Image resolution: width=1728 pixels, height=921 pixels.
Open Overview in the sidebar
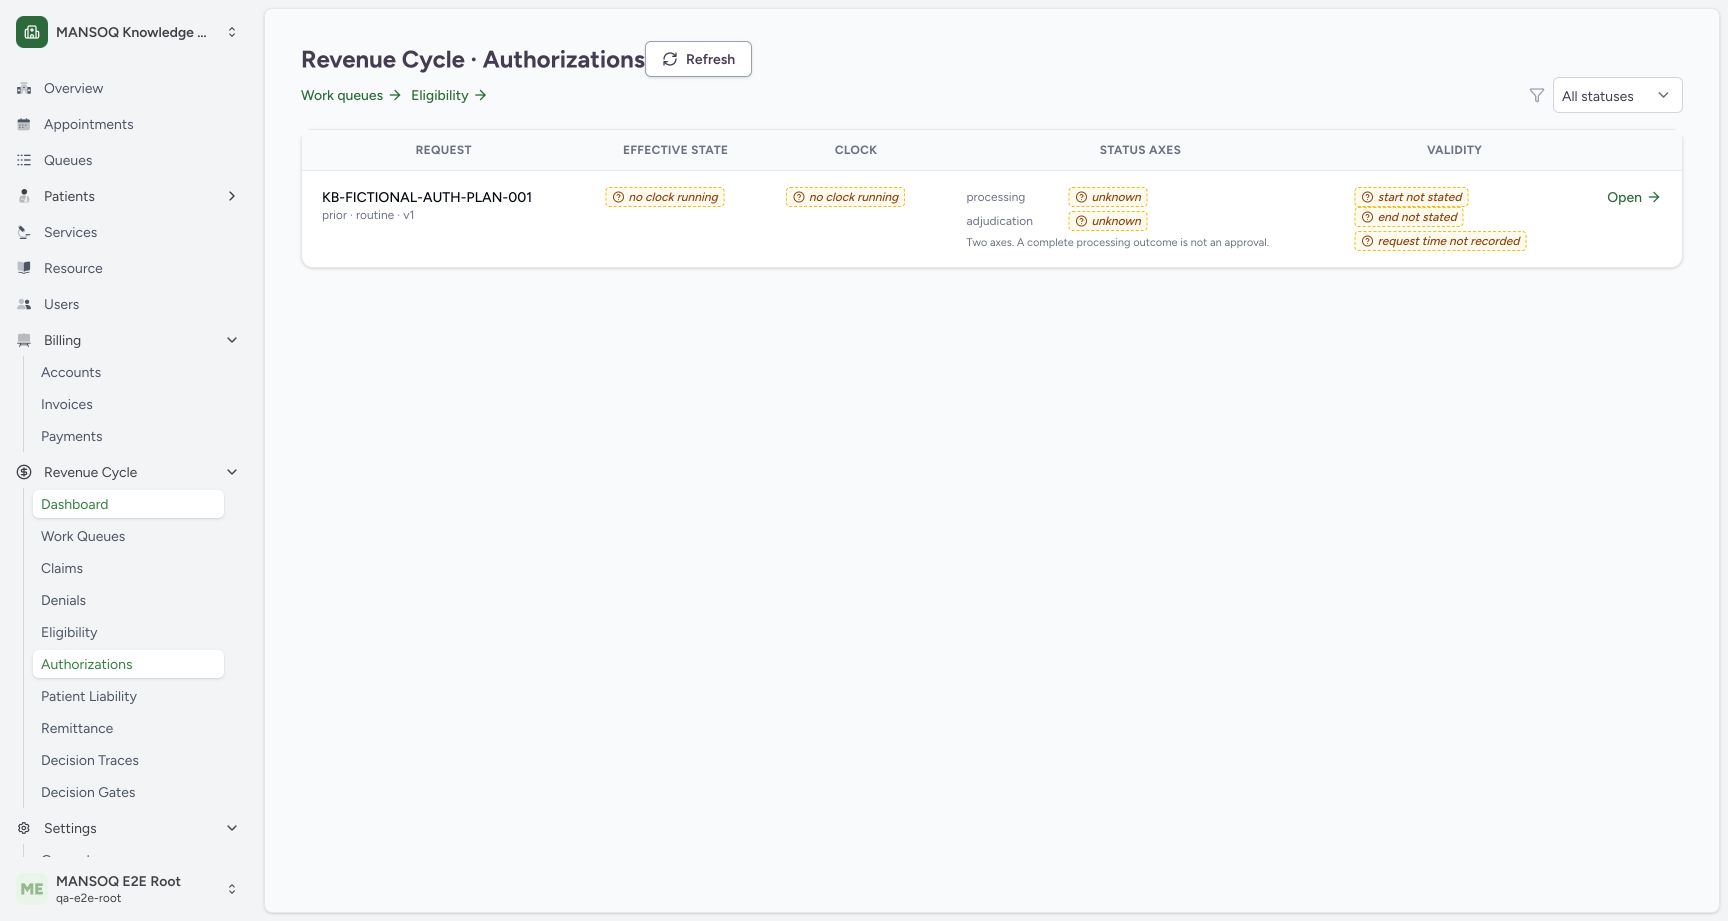[73, 88]
